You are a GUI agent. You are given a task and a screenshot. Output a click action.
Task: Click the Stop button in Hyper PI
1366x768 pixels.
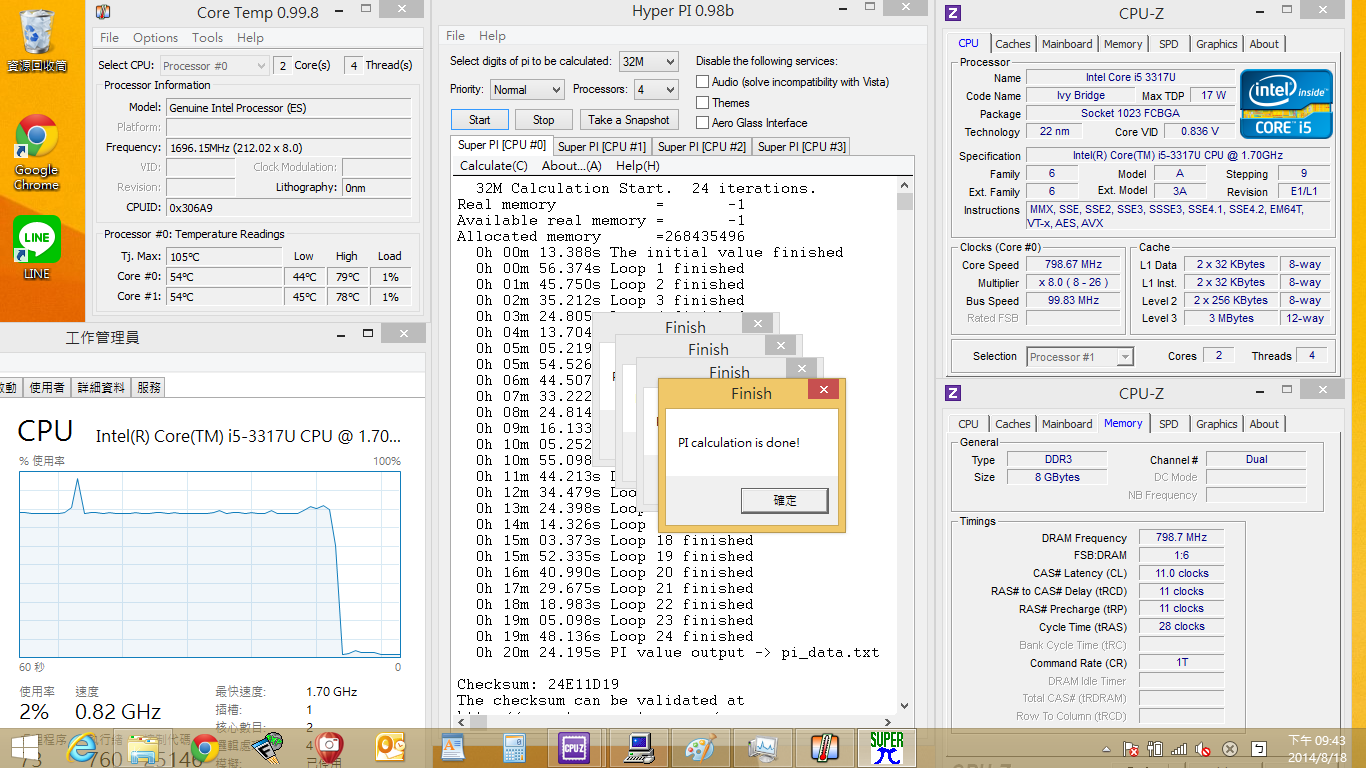point(543,120)
